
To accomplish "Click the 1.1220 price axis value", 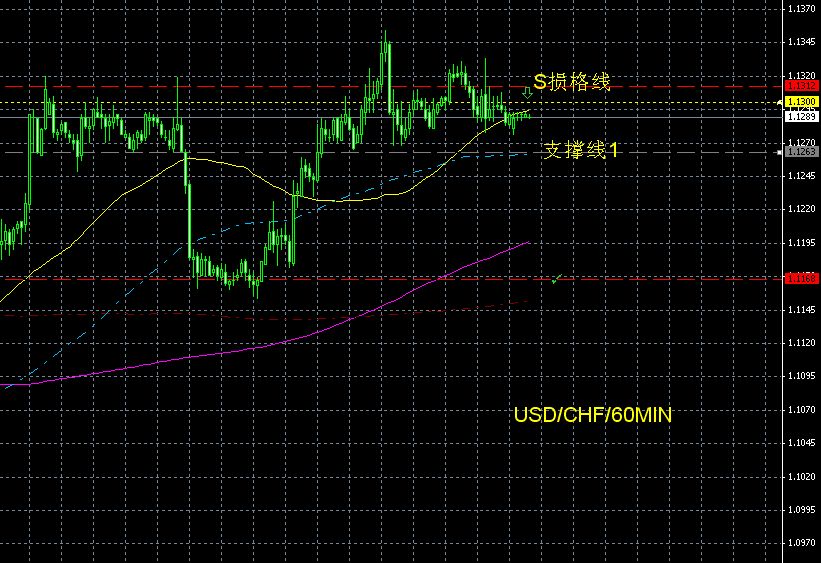I will point(802,209).
